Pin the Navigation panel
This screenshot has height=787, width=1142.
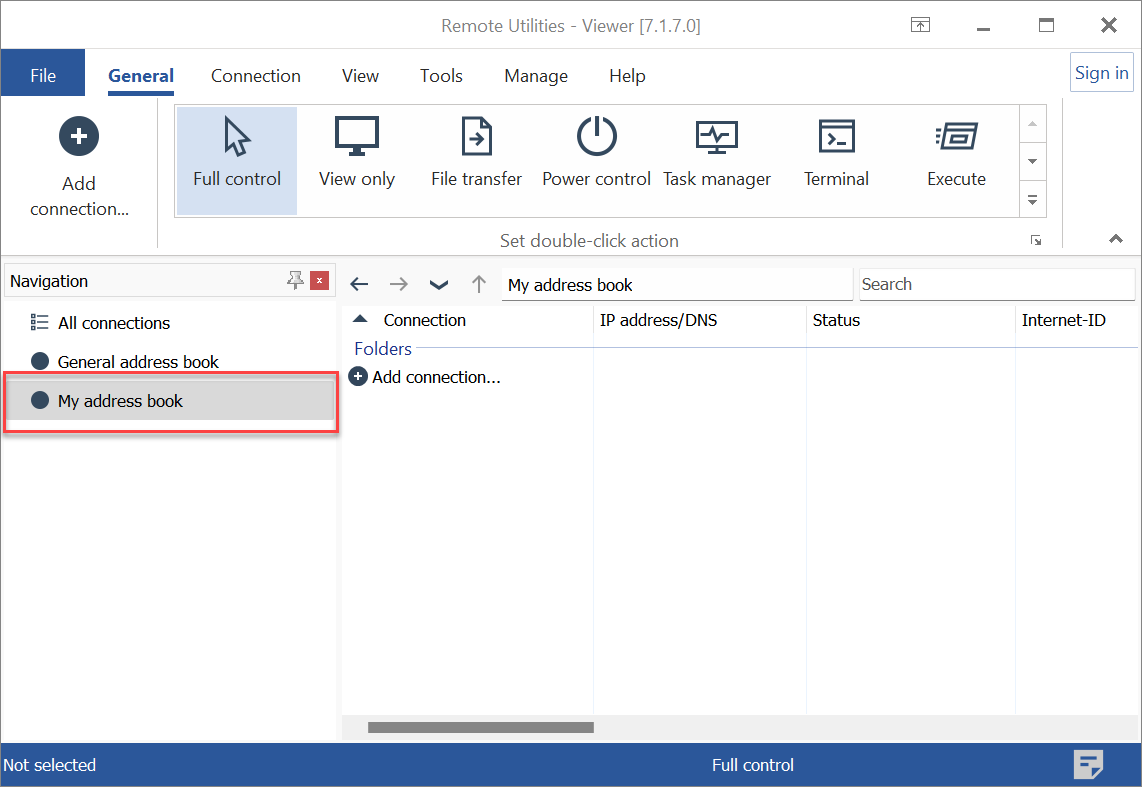295,281
